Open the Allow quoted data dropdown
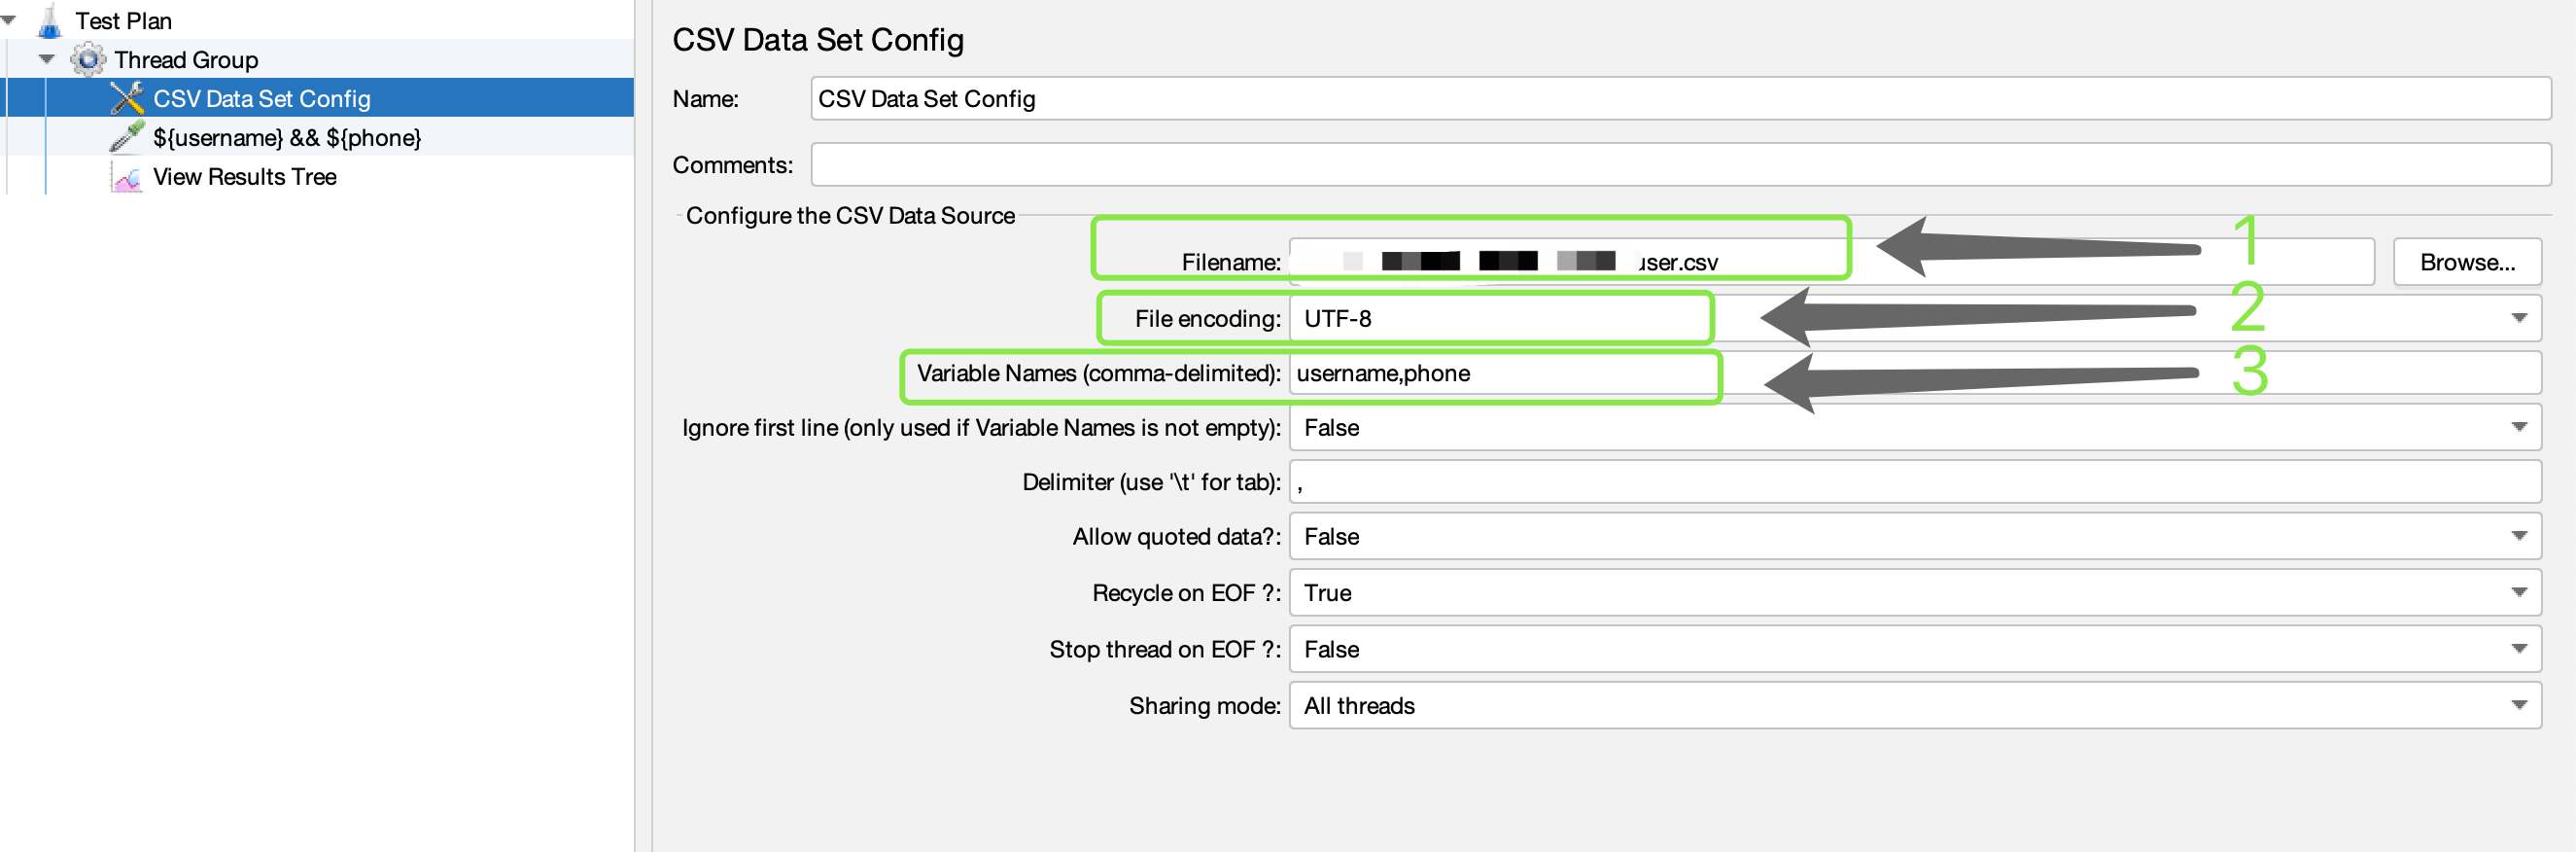 pyautogui.click(x=2518, y=537)
